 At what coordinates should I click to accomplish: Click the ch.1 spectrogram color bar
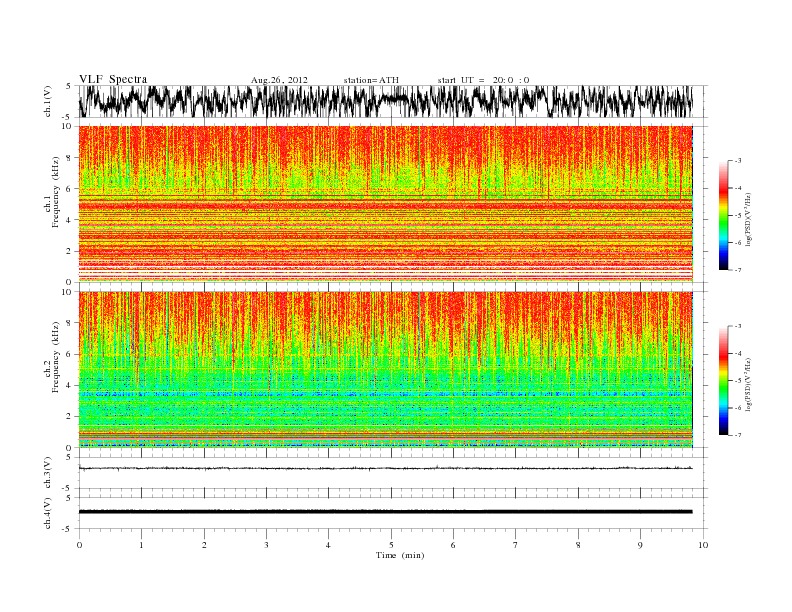click(723, 216)
